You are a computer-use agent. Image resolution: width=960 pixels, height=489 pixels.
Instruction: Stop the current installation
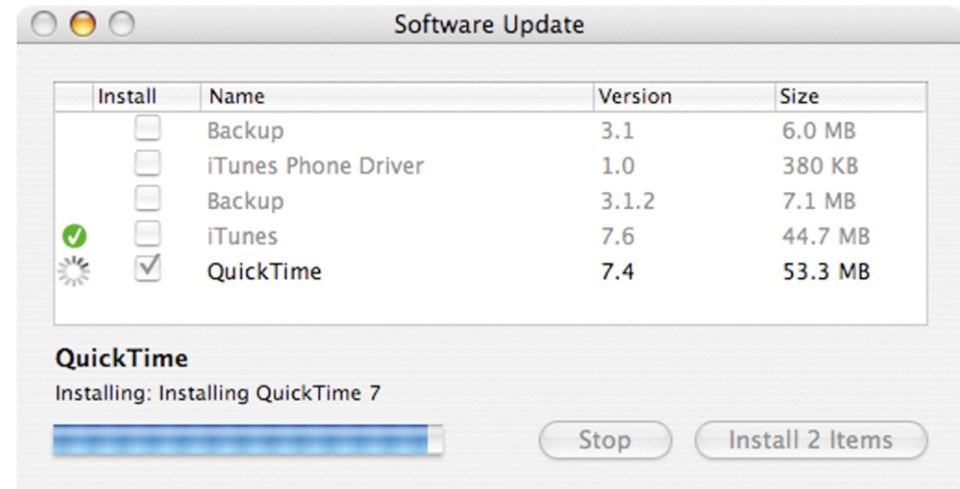[605, 440]
